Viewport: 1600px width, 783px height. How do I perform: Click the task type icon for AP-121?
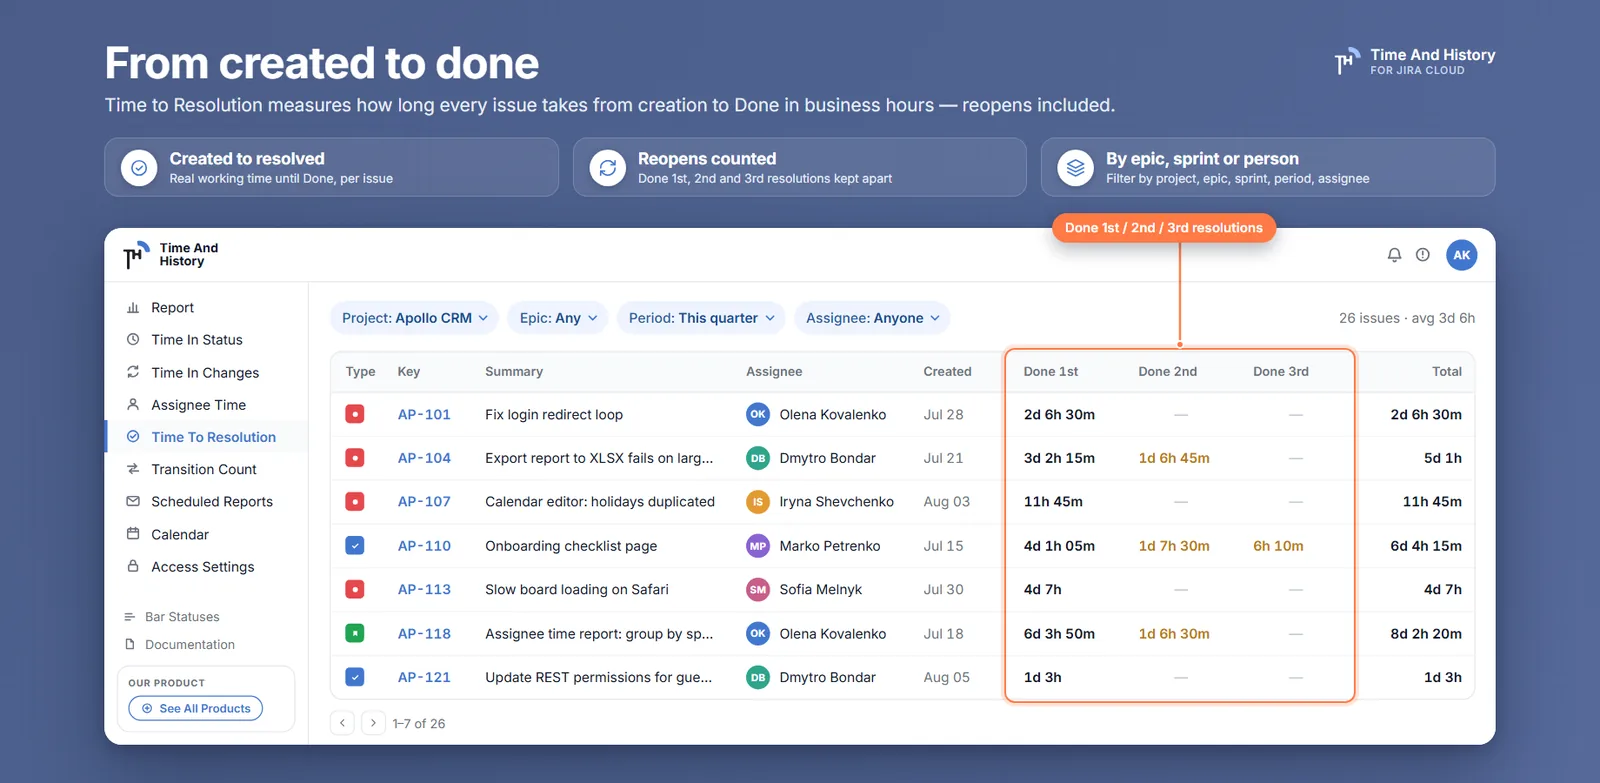click(x=355, y=677)
